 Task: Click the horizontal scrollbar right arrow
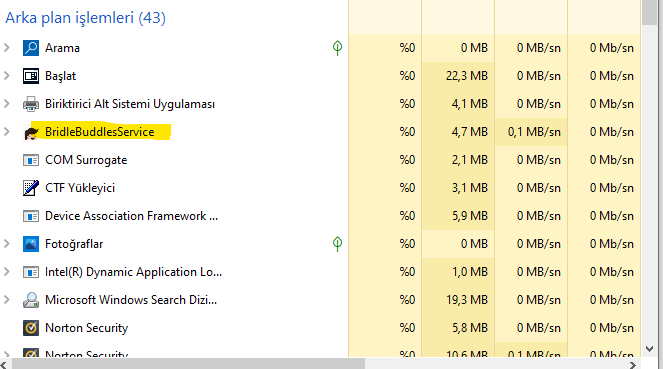[x=633, y=364]
